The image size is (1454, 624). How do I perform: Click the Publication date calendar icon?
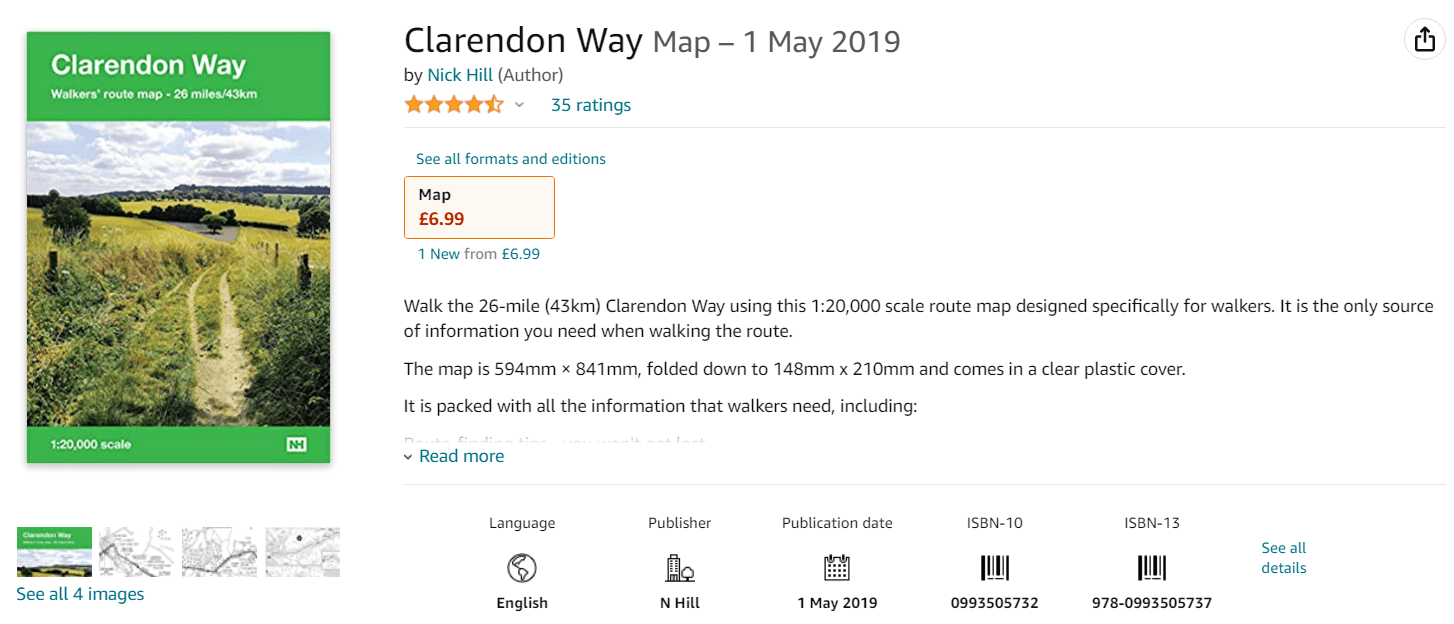(837, 568)
